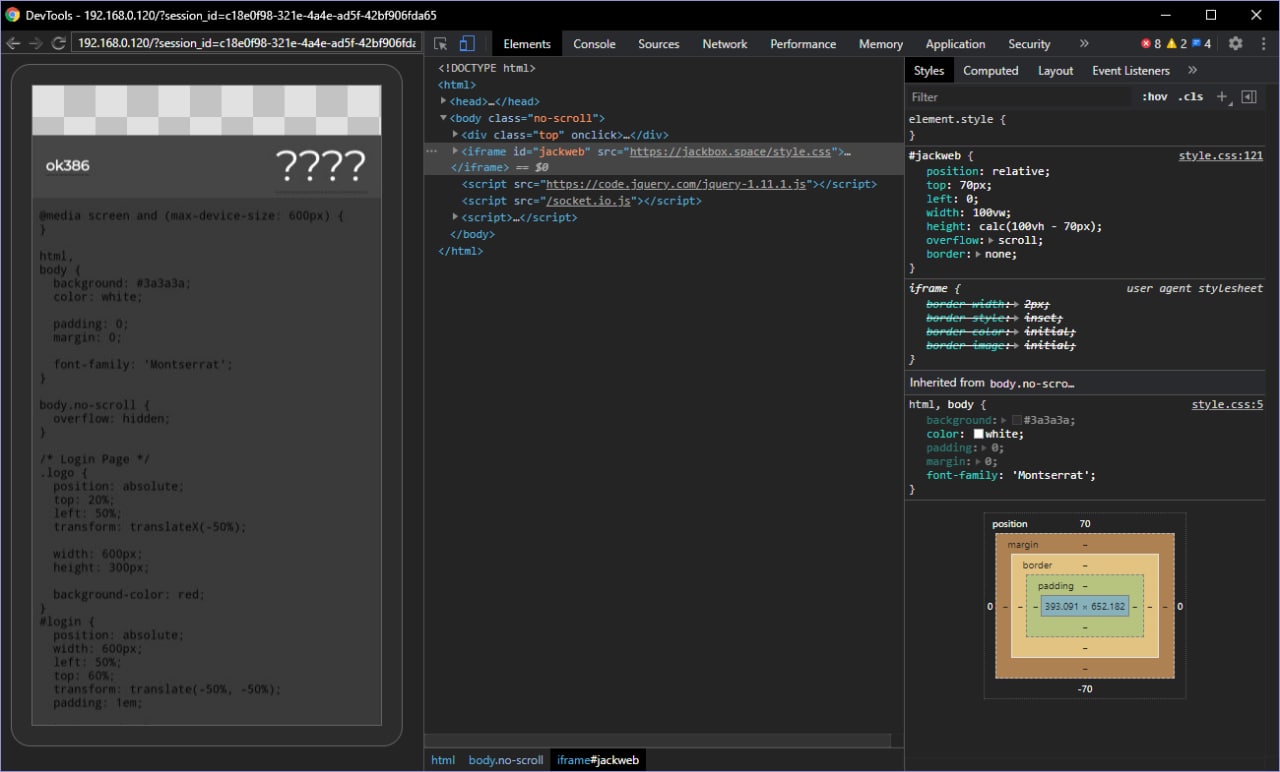
Task: Open the style.css:5 source link
Action: [x=1227, y=405]
